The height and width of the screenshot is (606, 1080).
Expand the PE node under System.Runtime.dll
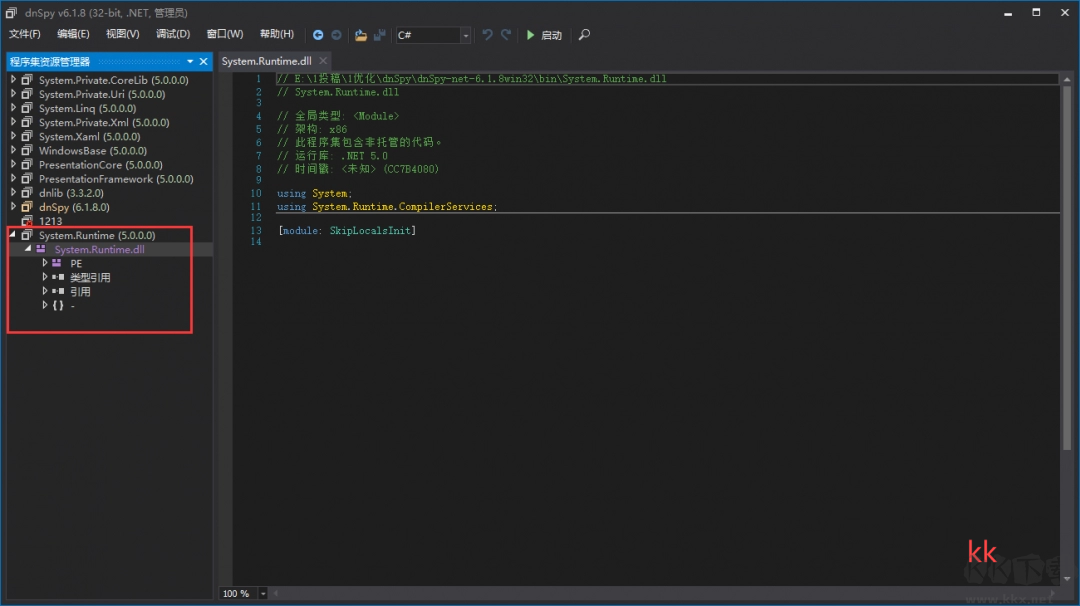click(45, 263)
